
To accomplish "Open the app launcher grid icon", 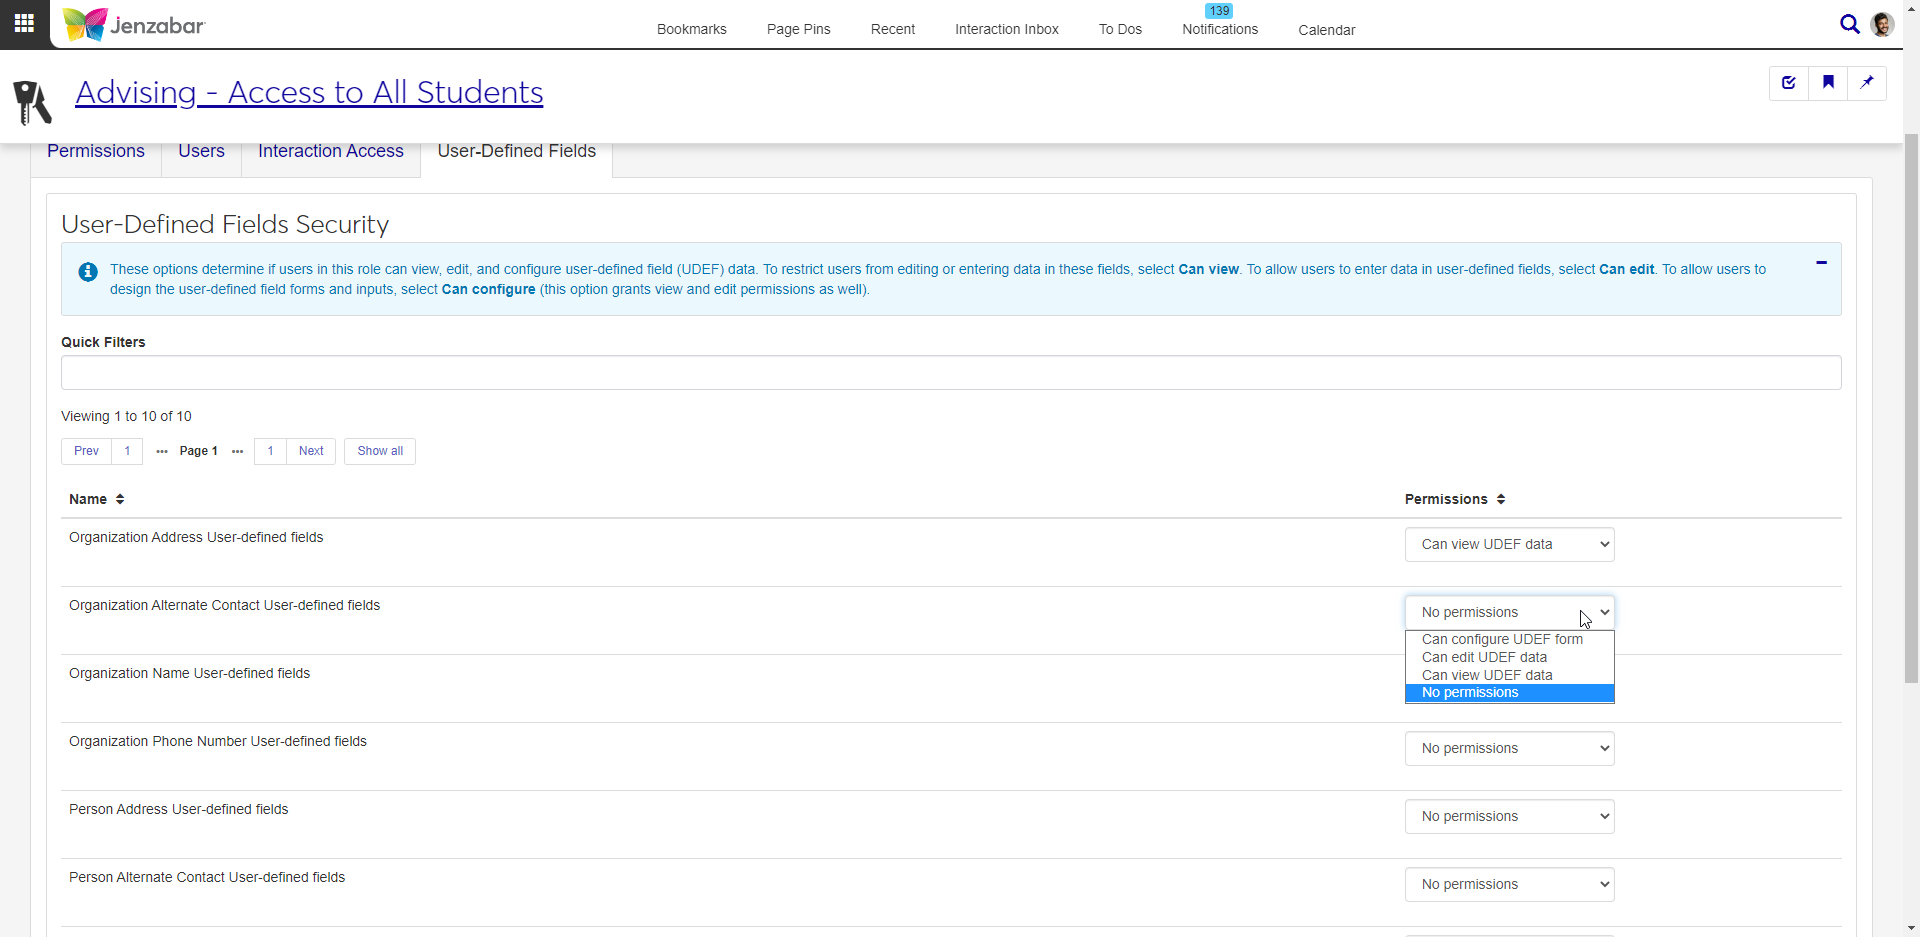I will (24, 23).
